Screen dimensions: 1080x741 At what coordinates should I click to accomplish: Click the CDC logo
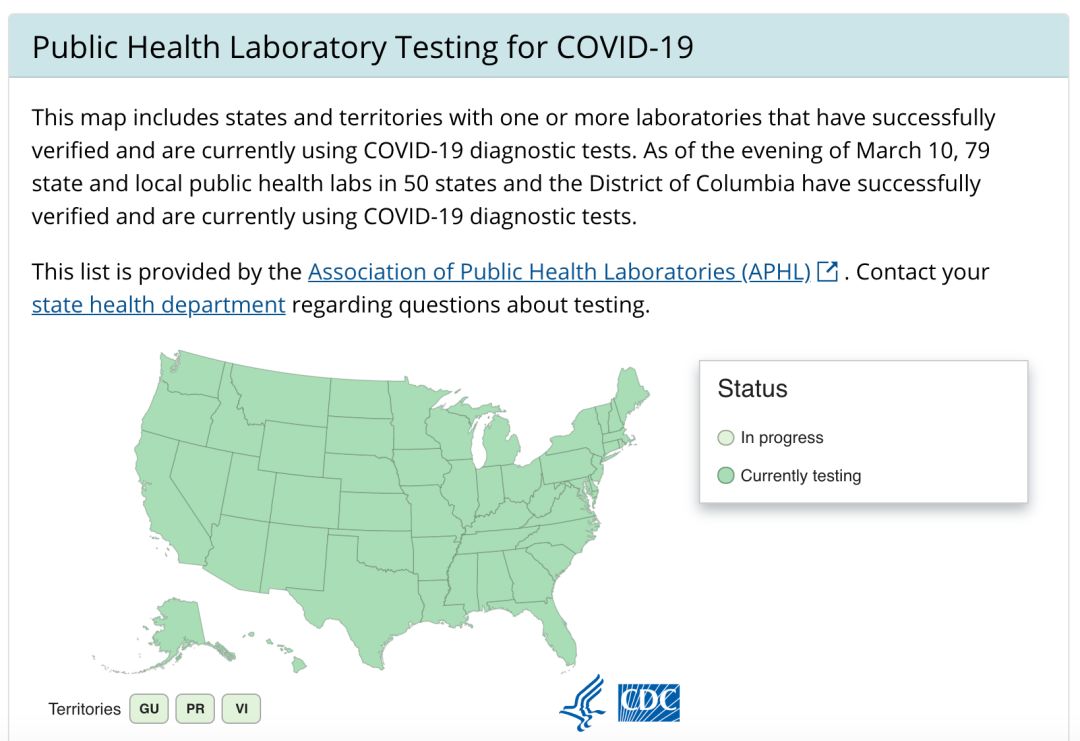(648, 702)
